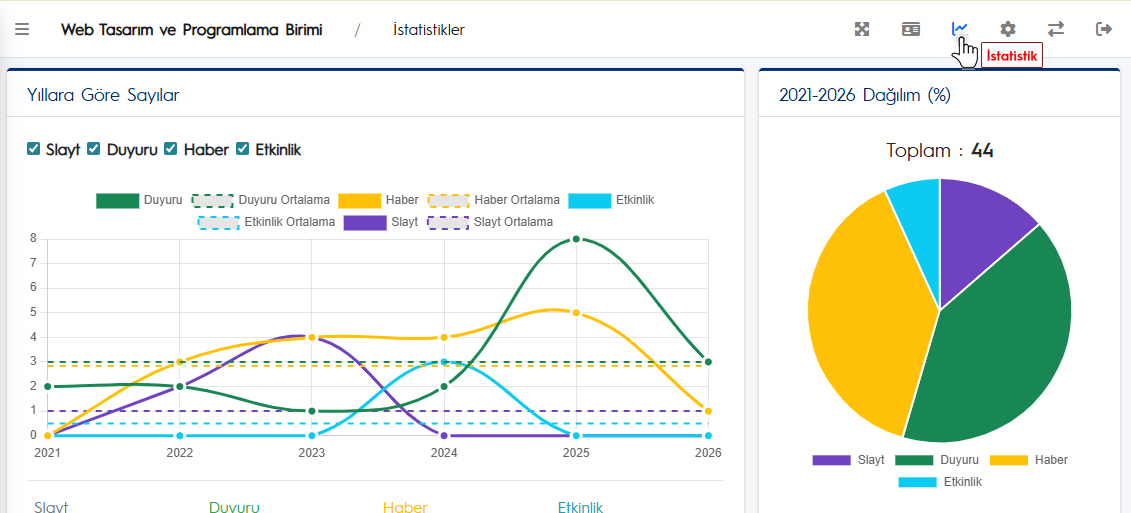Open the ID card profile icon
The image size is (1131, 513).
[910, 29]
